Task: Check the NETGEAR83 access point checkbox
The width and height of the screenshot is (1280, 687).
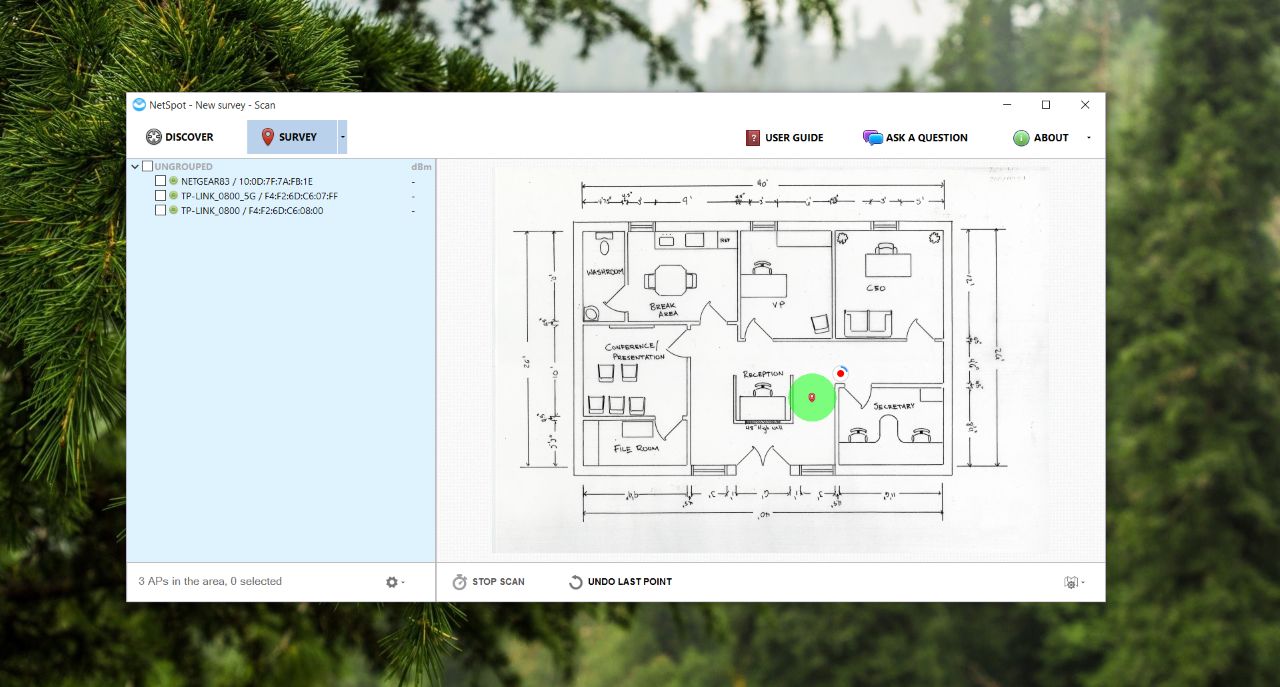Action: [160, 181]
